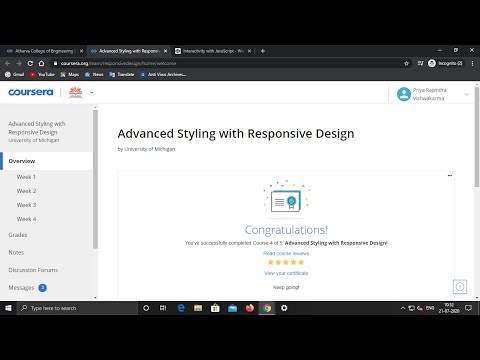Open the News bookmark
Viewport: 480px width, 360px height.
[x=94, y=75]
